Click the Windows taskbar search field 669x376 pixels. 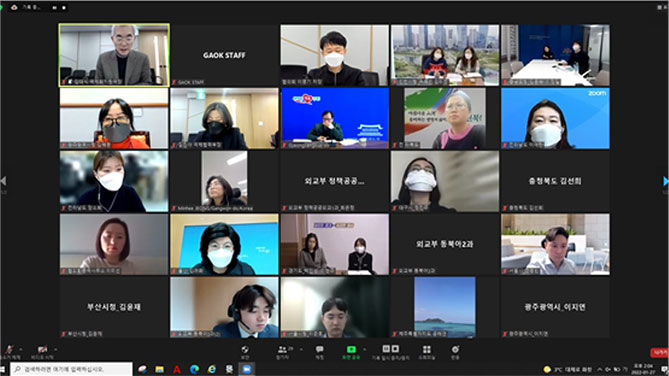(71, 369)
